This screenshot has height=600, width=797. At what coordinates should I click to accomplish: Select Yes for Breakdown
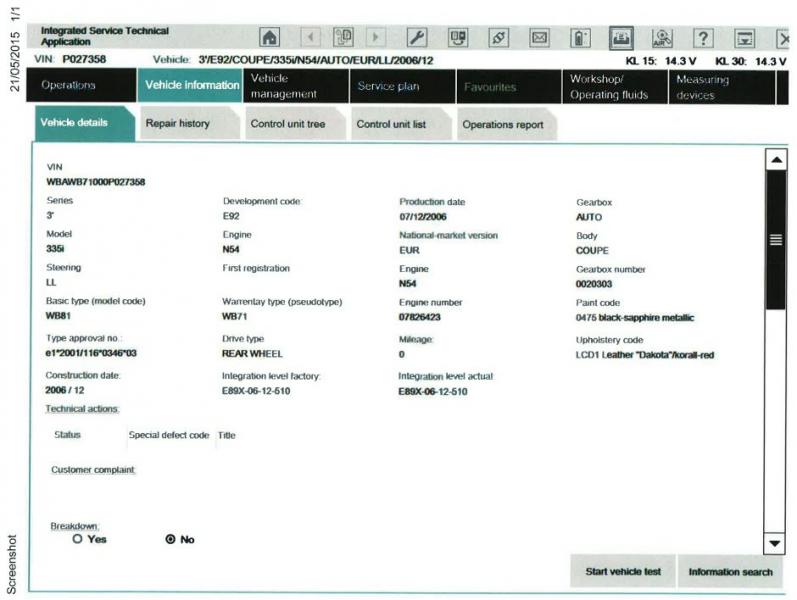coord(77,538)
